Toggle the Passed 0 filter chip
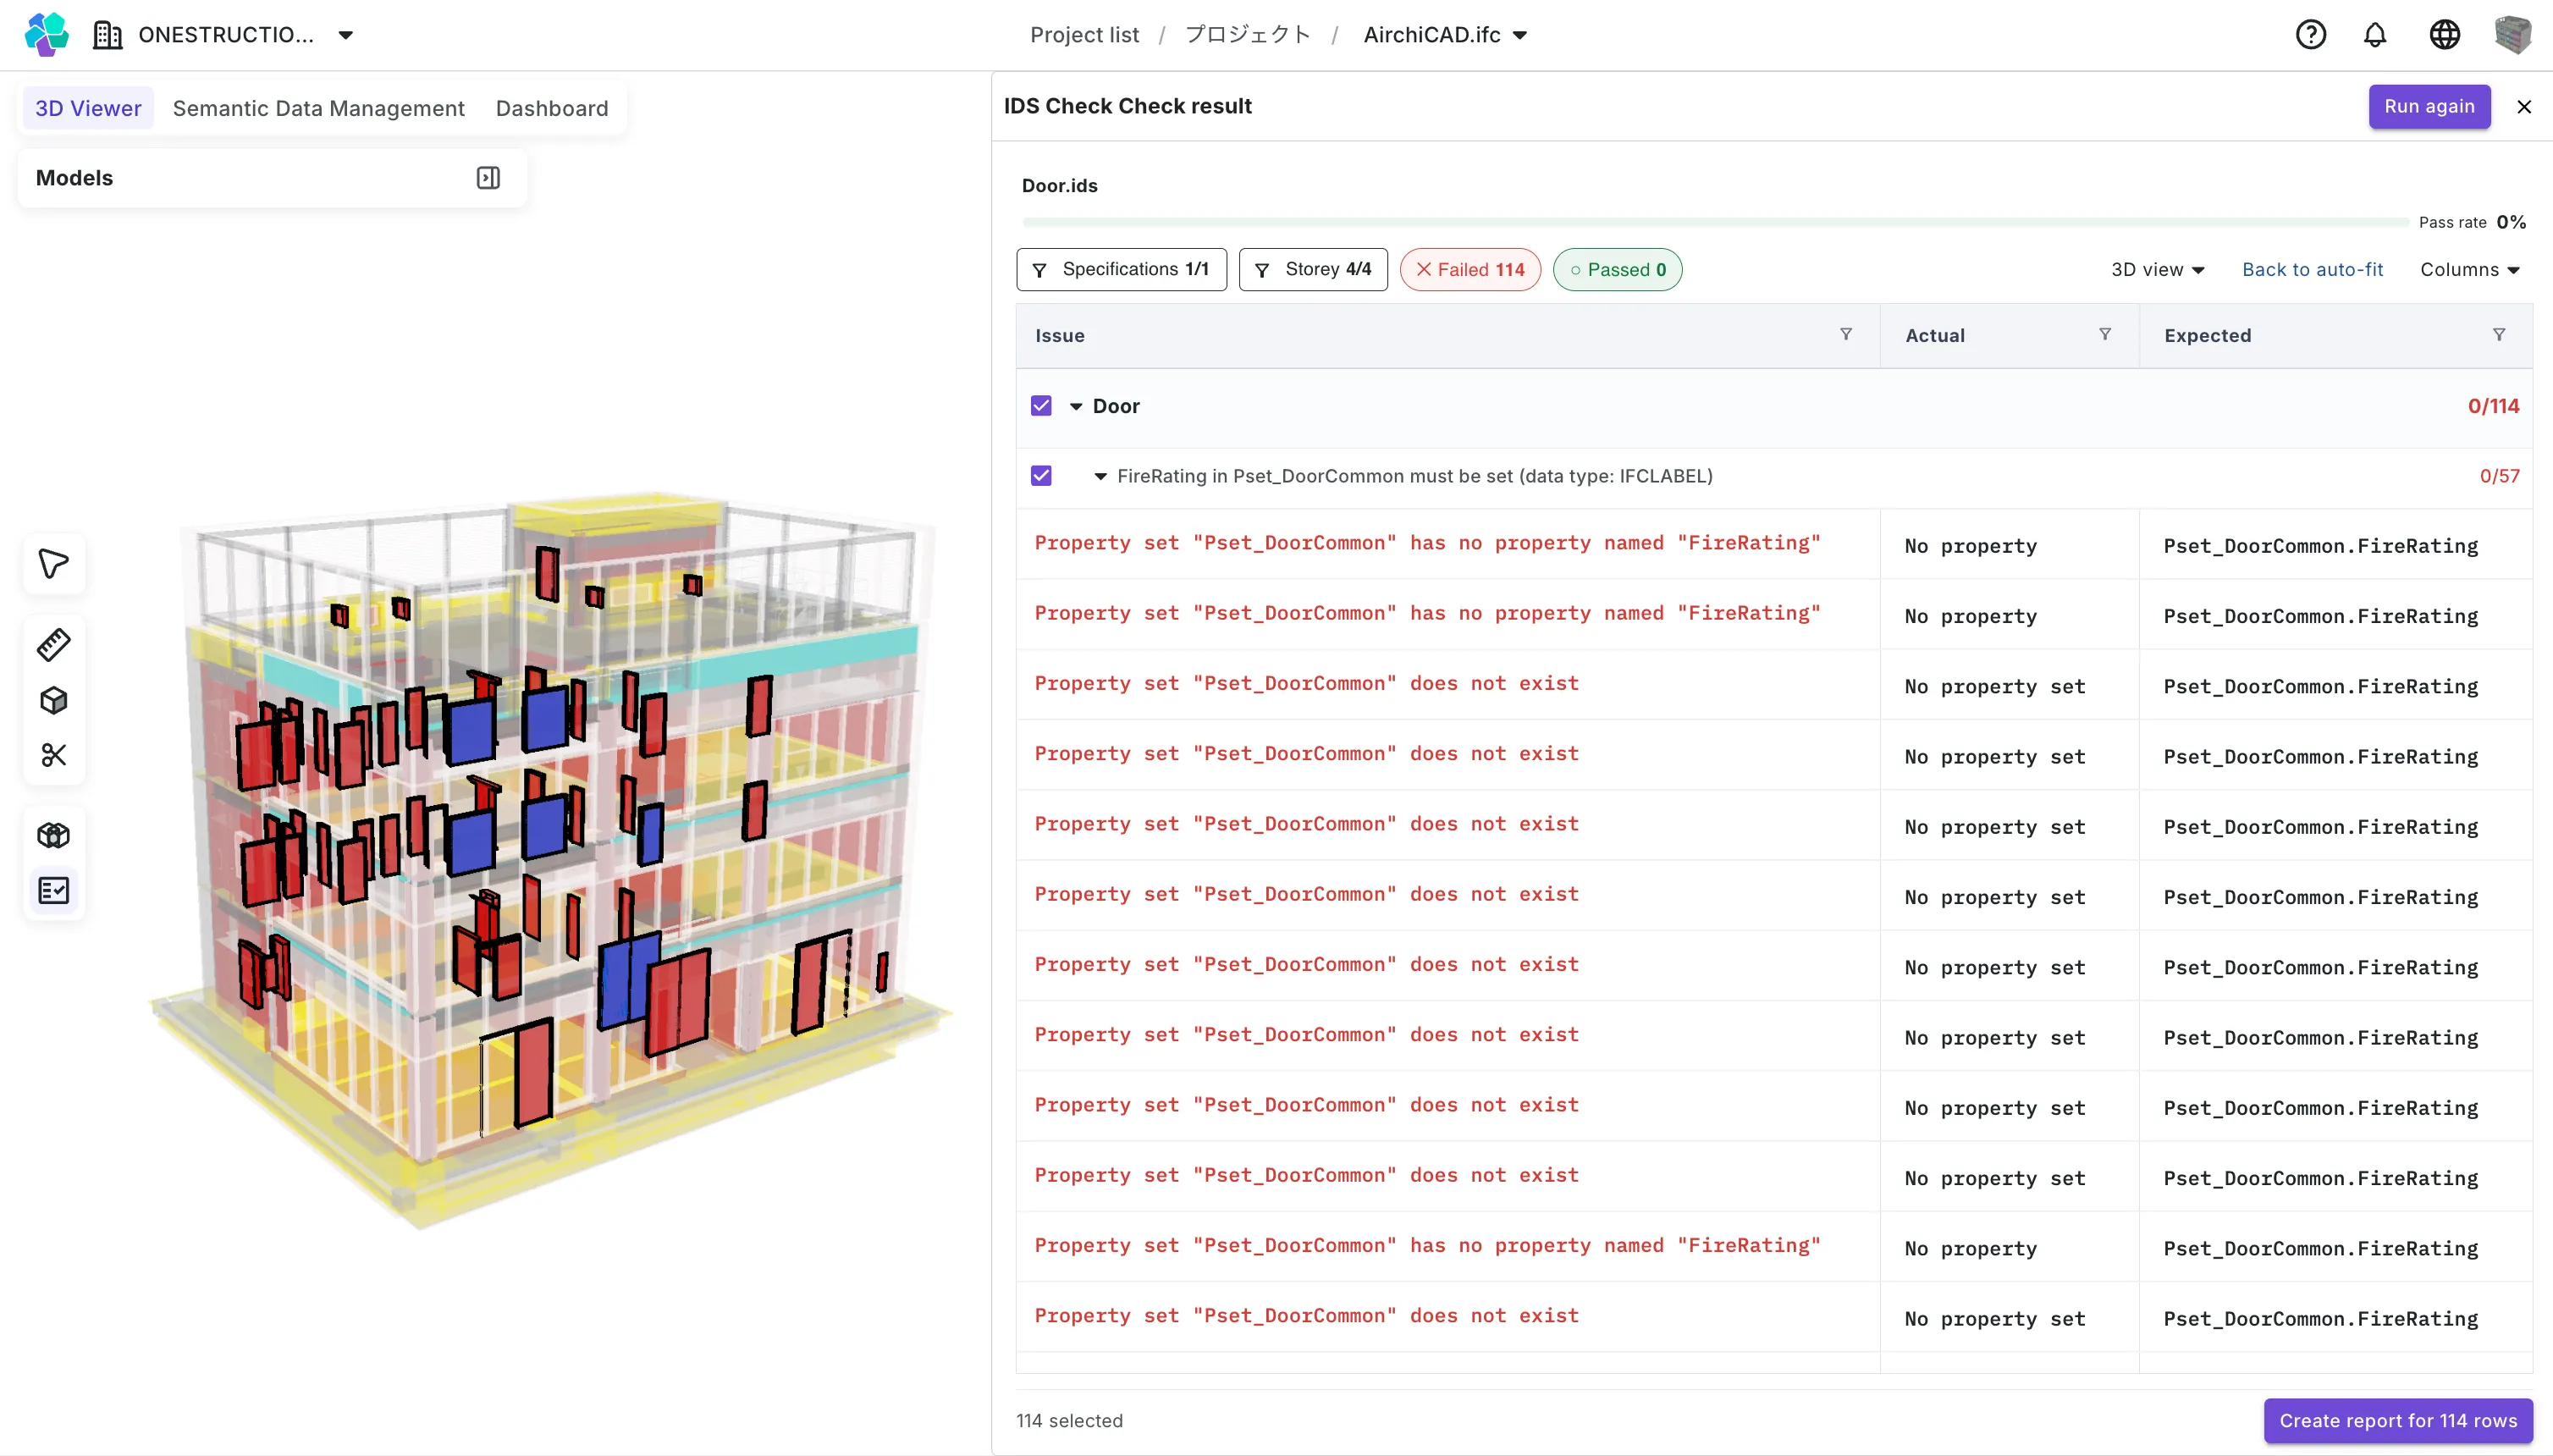 [1617, 270]
